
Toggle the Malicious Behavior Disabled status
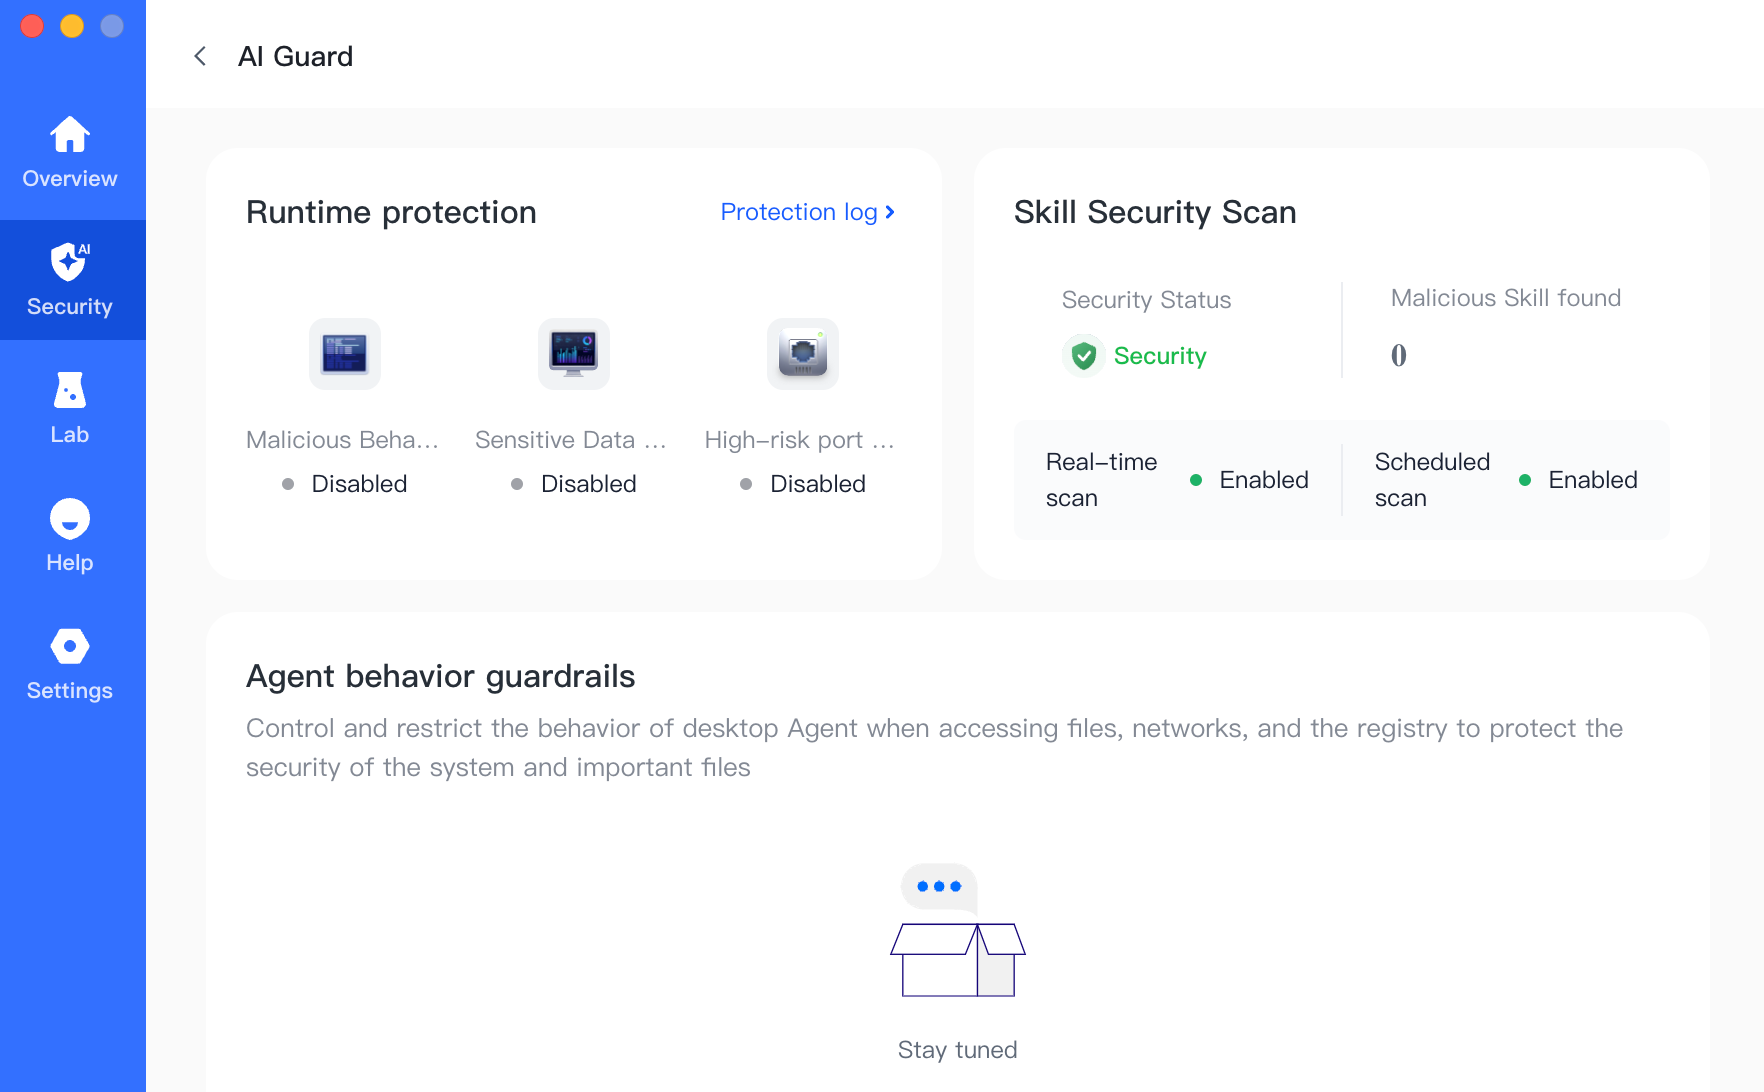tap(344, 484)
